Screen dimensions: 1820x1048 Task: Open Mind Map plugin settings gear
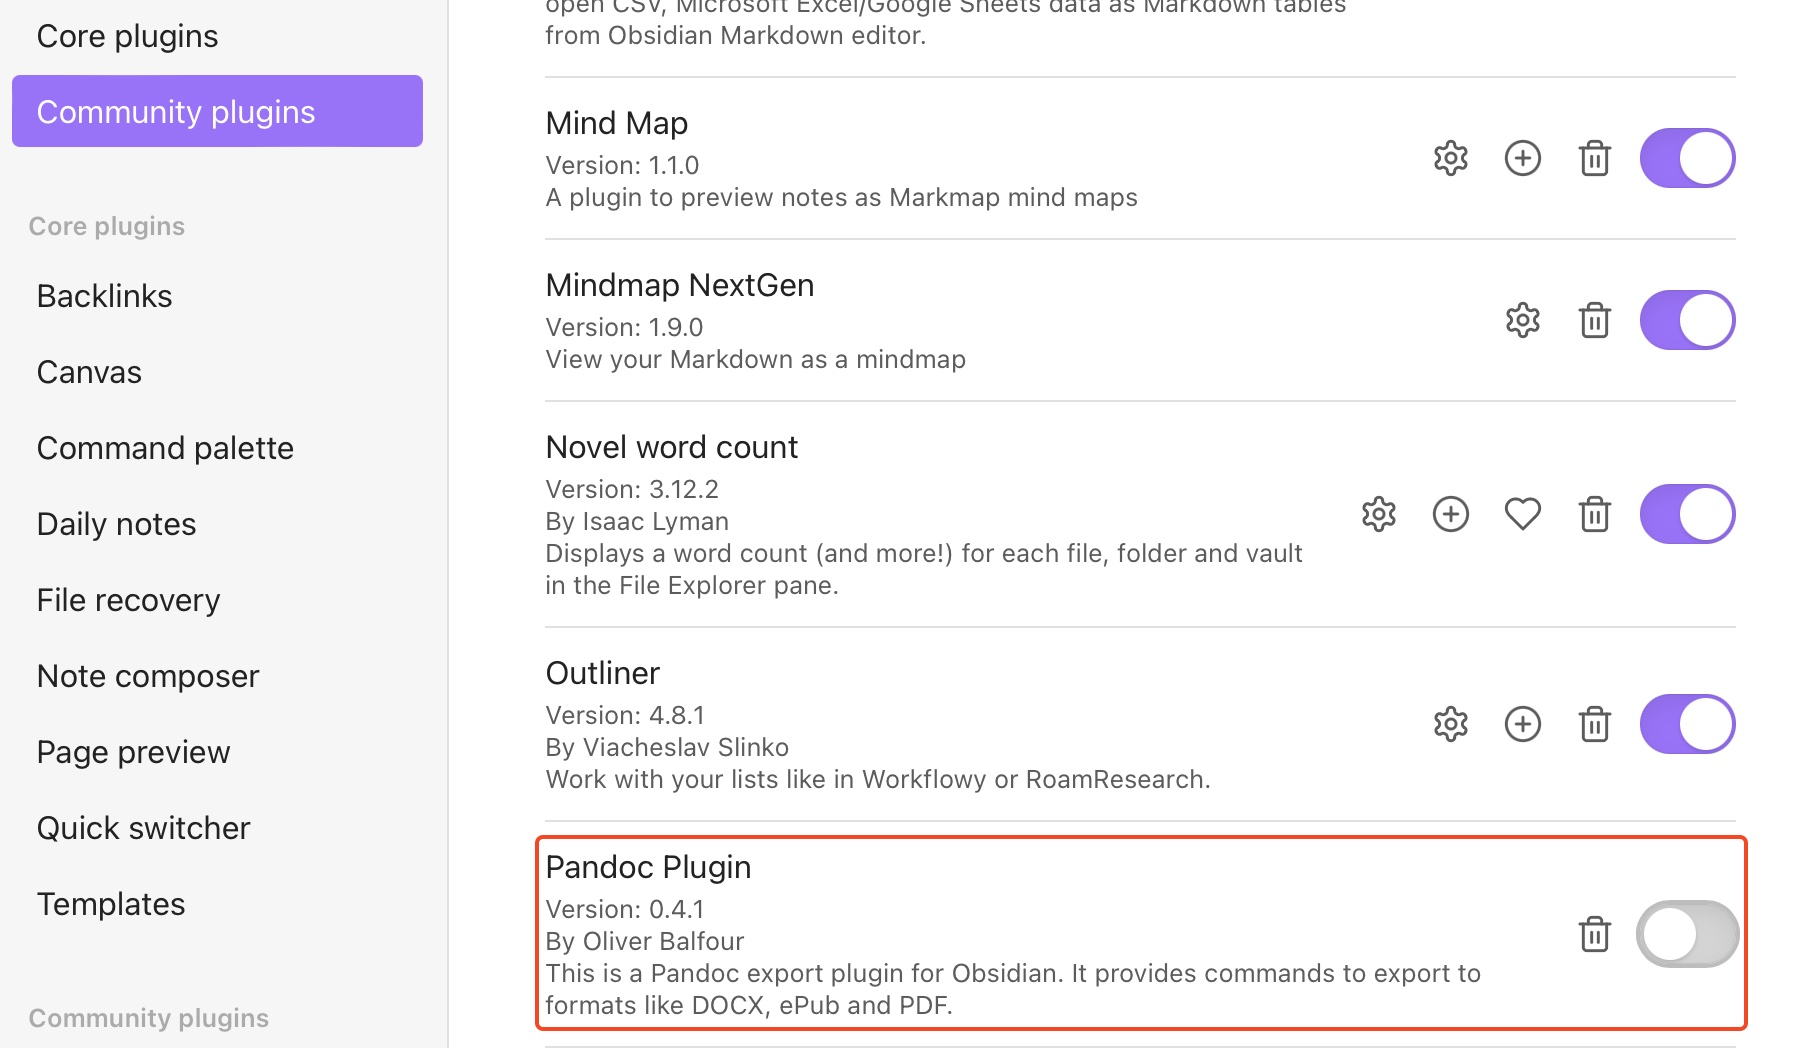(x=1450, y=158)
